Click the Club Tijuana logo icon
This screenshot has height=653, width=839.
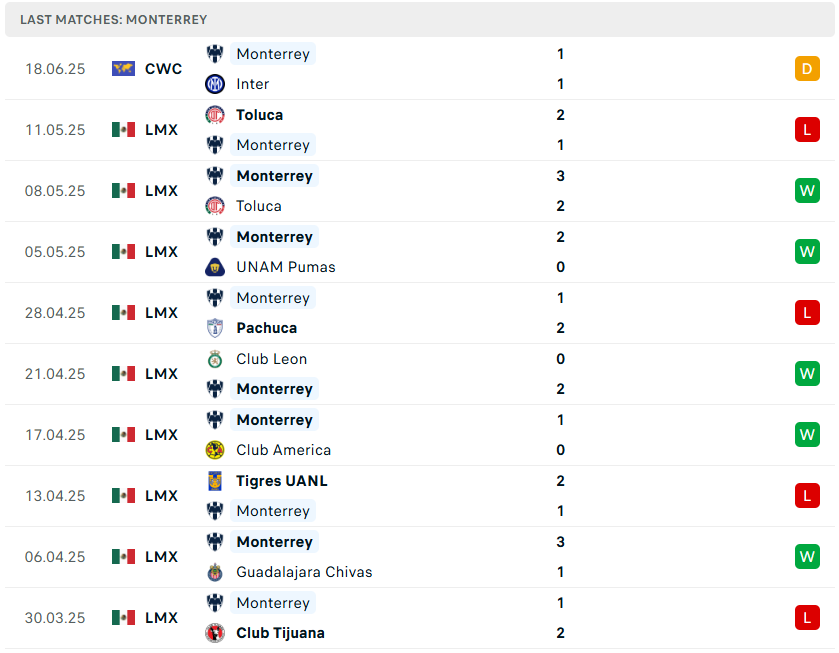(215, 633)
